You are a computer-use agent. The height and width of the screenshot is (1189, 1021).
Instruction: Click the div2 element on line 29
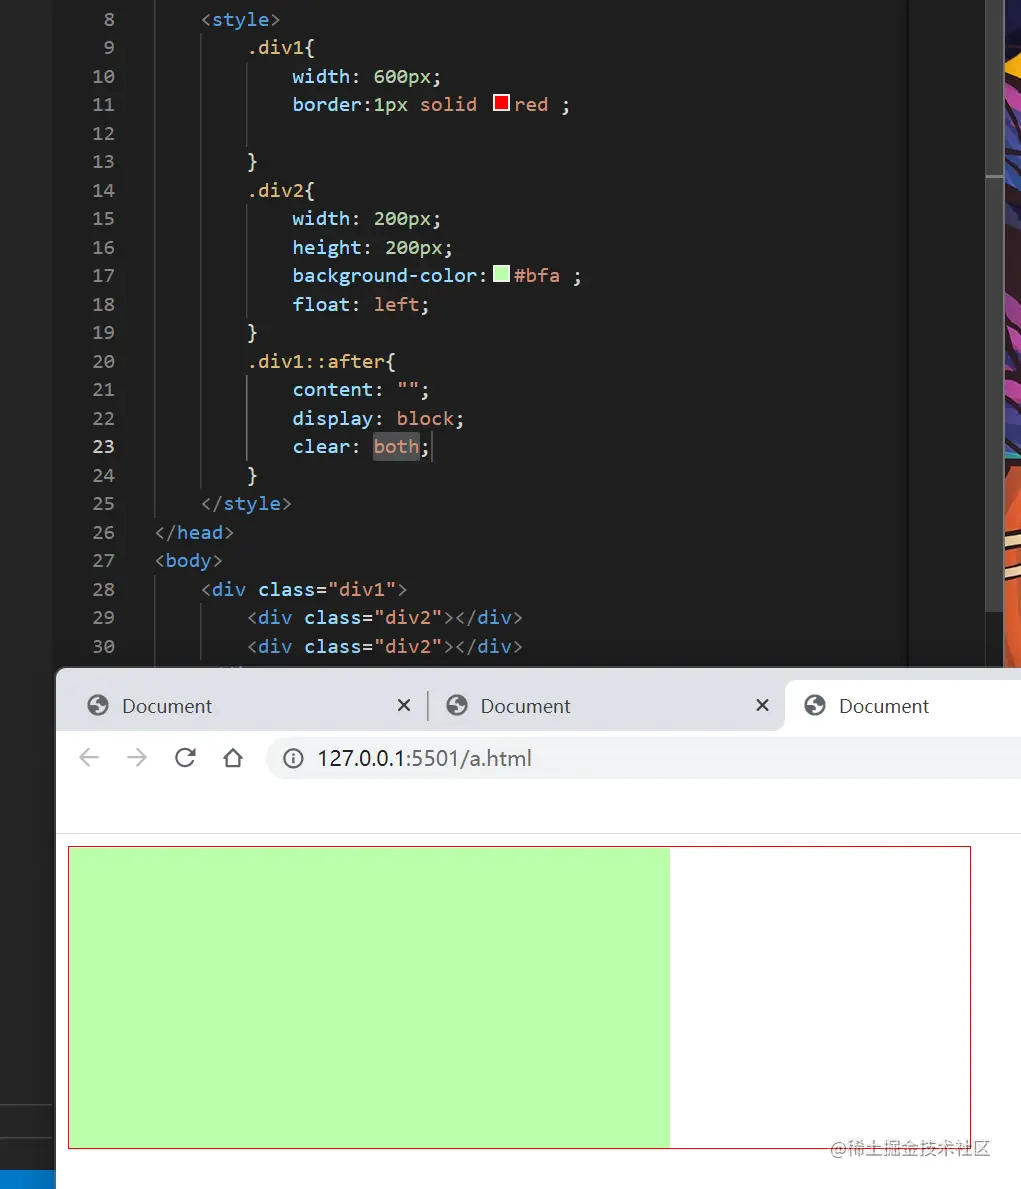[x=385, y=618]
